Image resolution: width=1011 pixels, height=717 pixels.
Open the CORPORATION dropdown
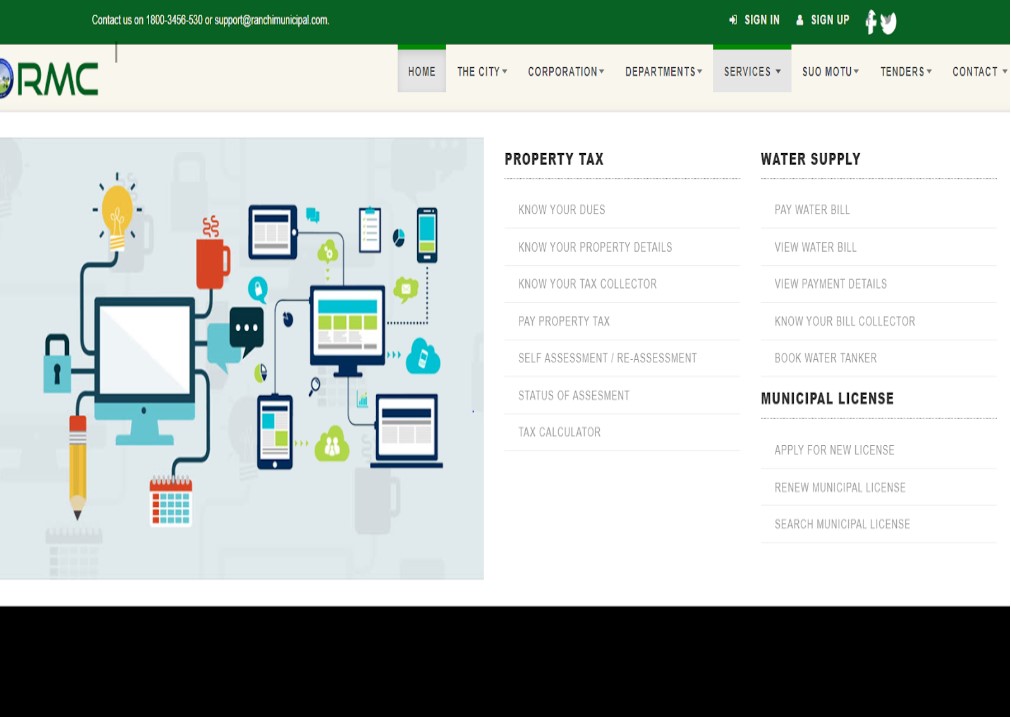[x=565, y=71]
